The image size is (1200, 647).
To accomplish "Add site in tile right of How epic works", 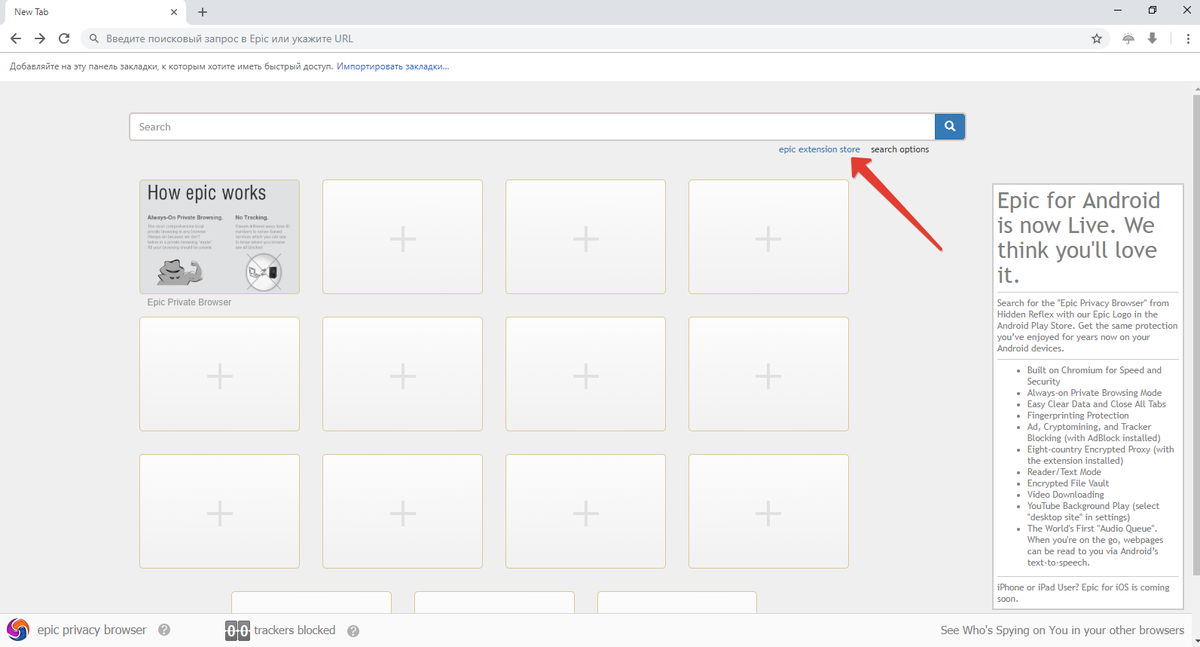I will [x=402, y=237].
